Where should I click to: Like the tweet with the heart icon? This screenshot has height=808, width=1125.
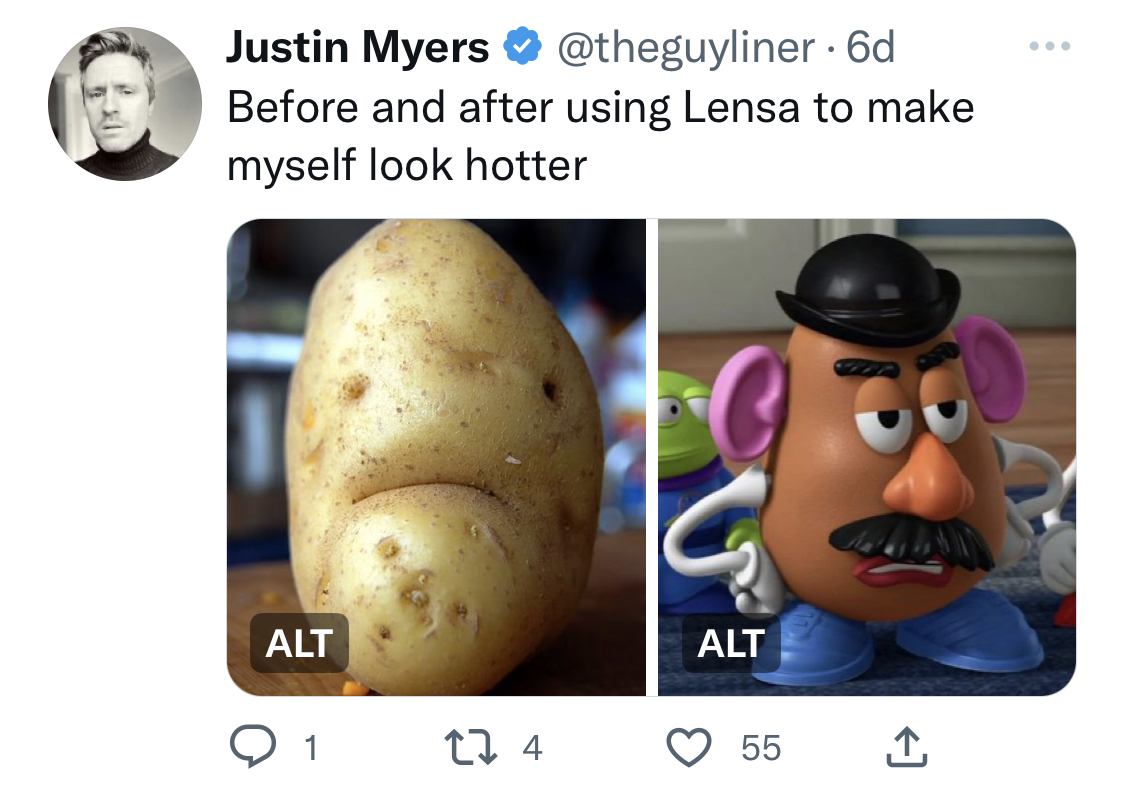tap(689, 747)
